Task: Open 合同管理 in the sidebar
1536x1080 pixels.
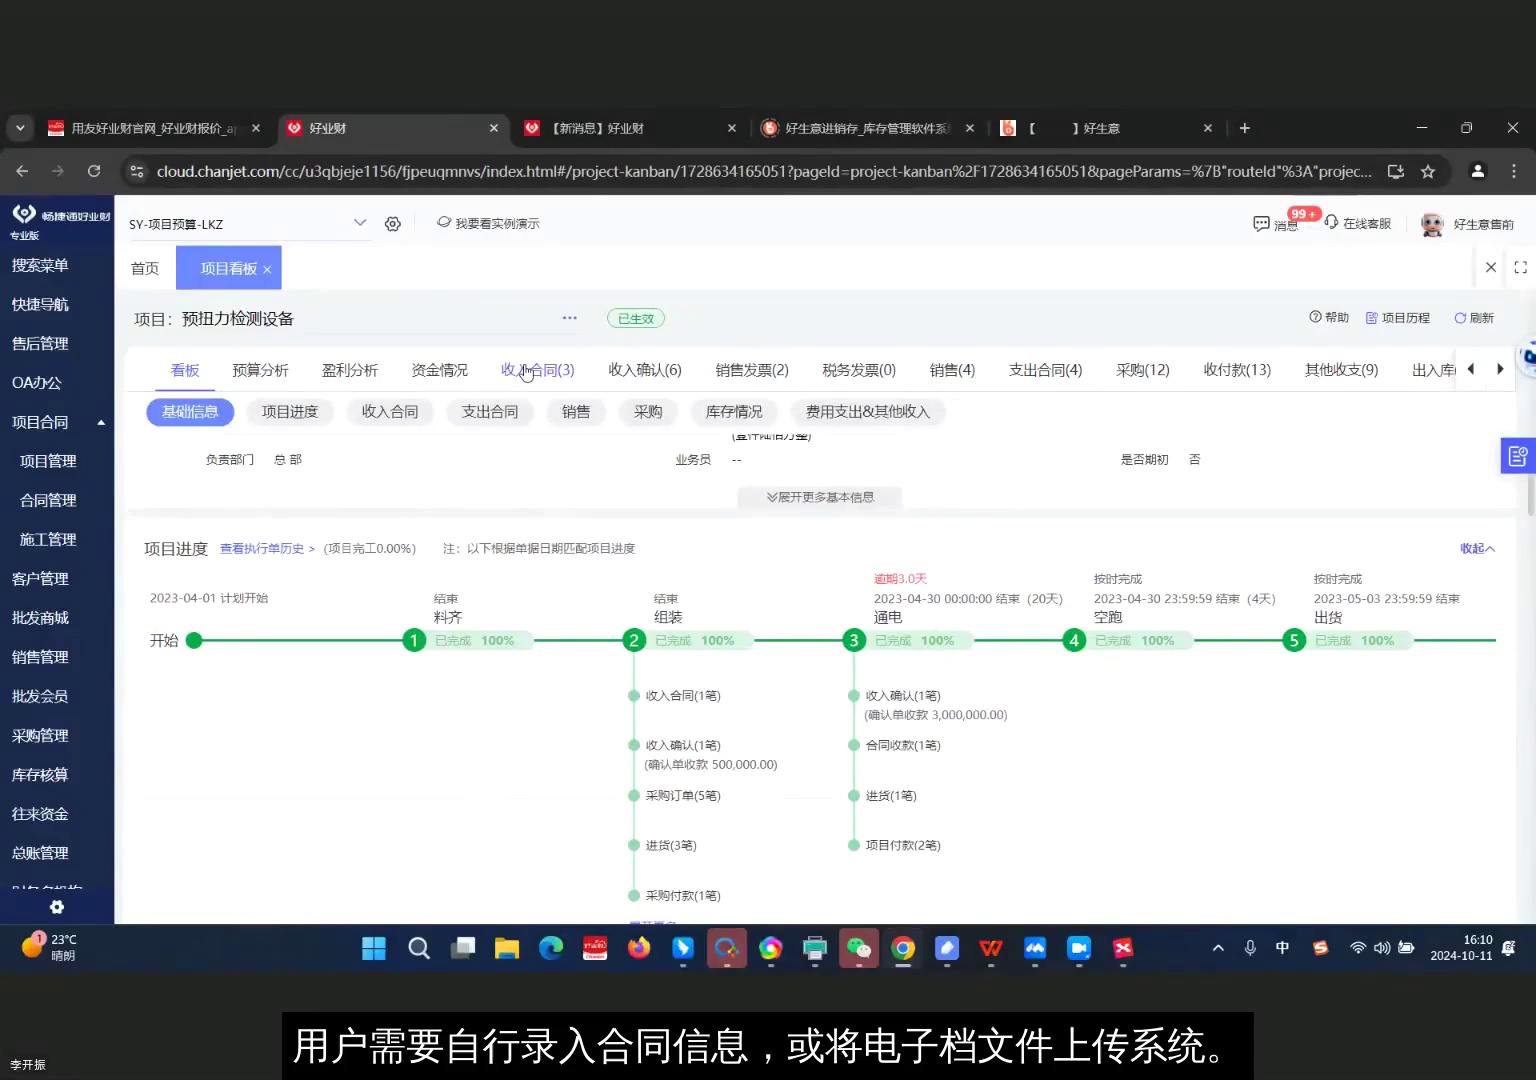Action: pos(46,500)
